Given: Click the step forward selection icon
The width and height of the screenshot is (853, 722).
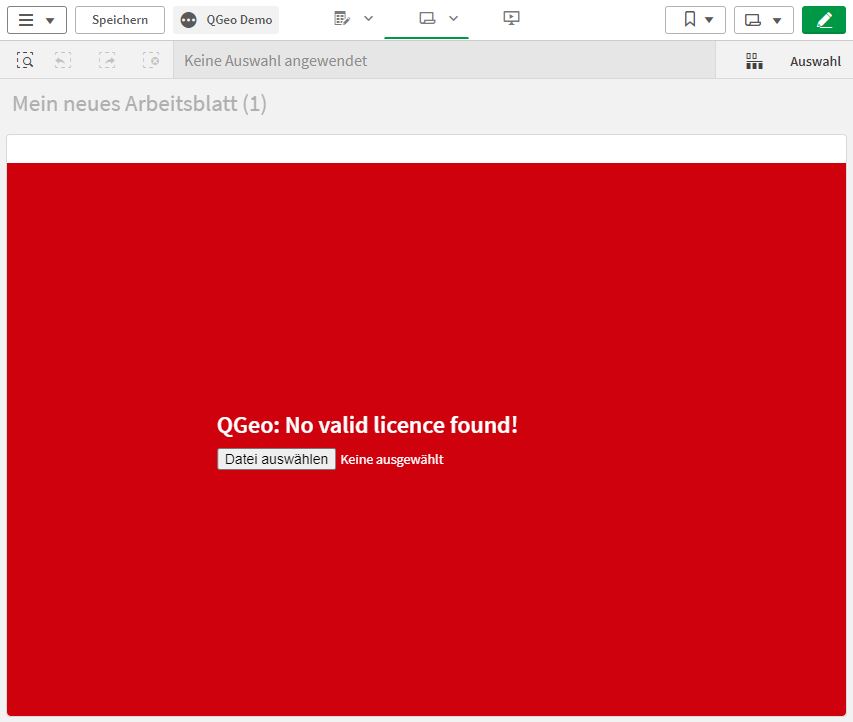Looking at the screenshot, I should click(x=107, y=61).
